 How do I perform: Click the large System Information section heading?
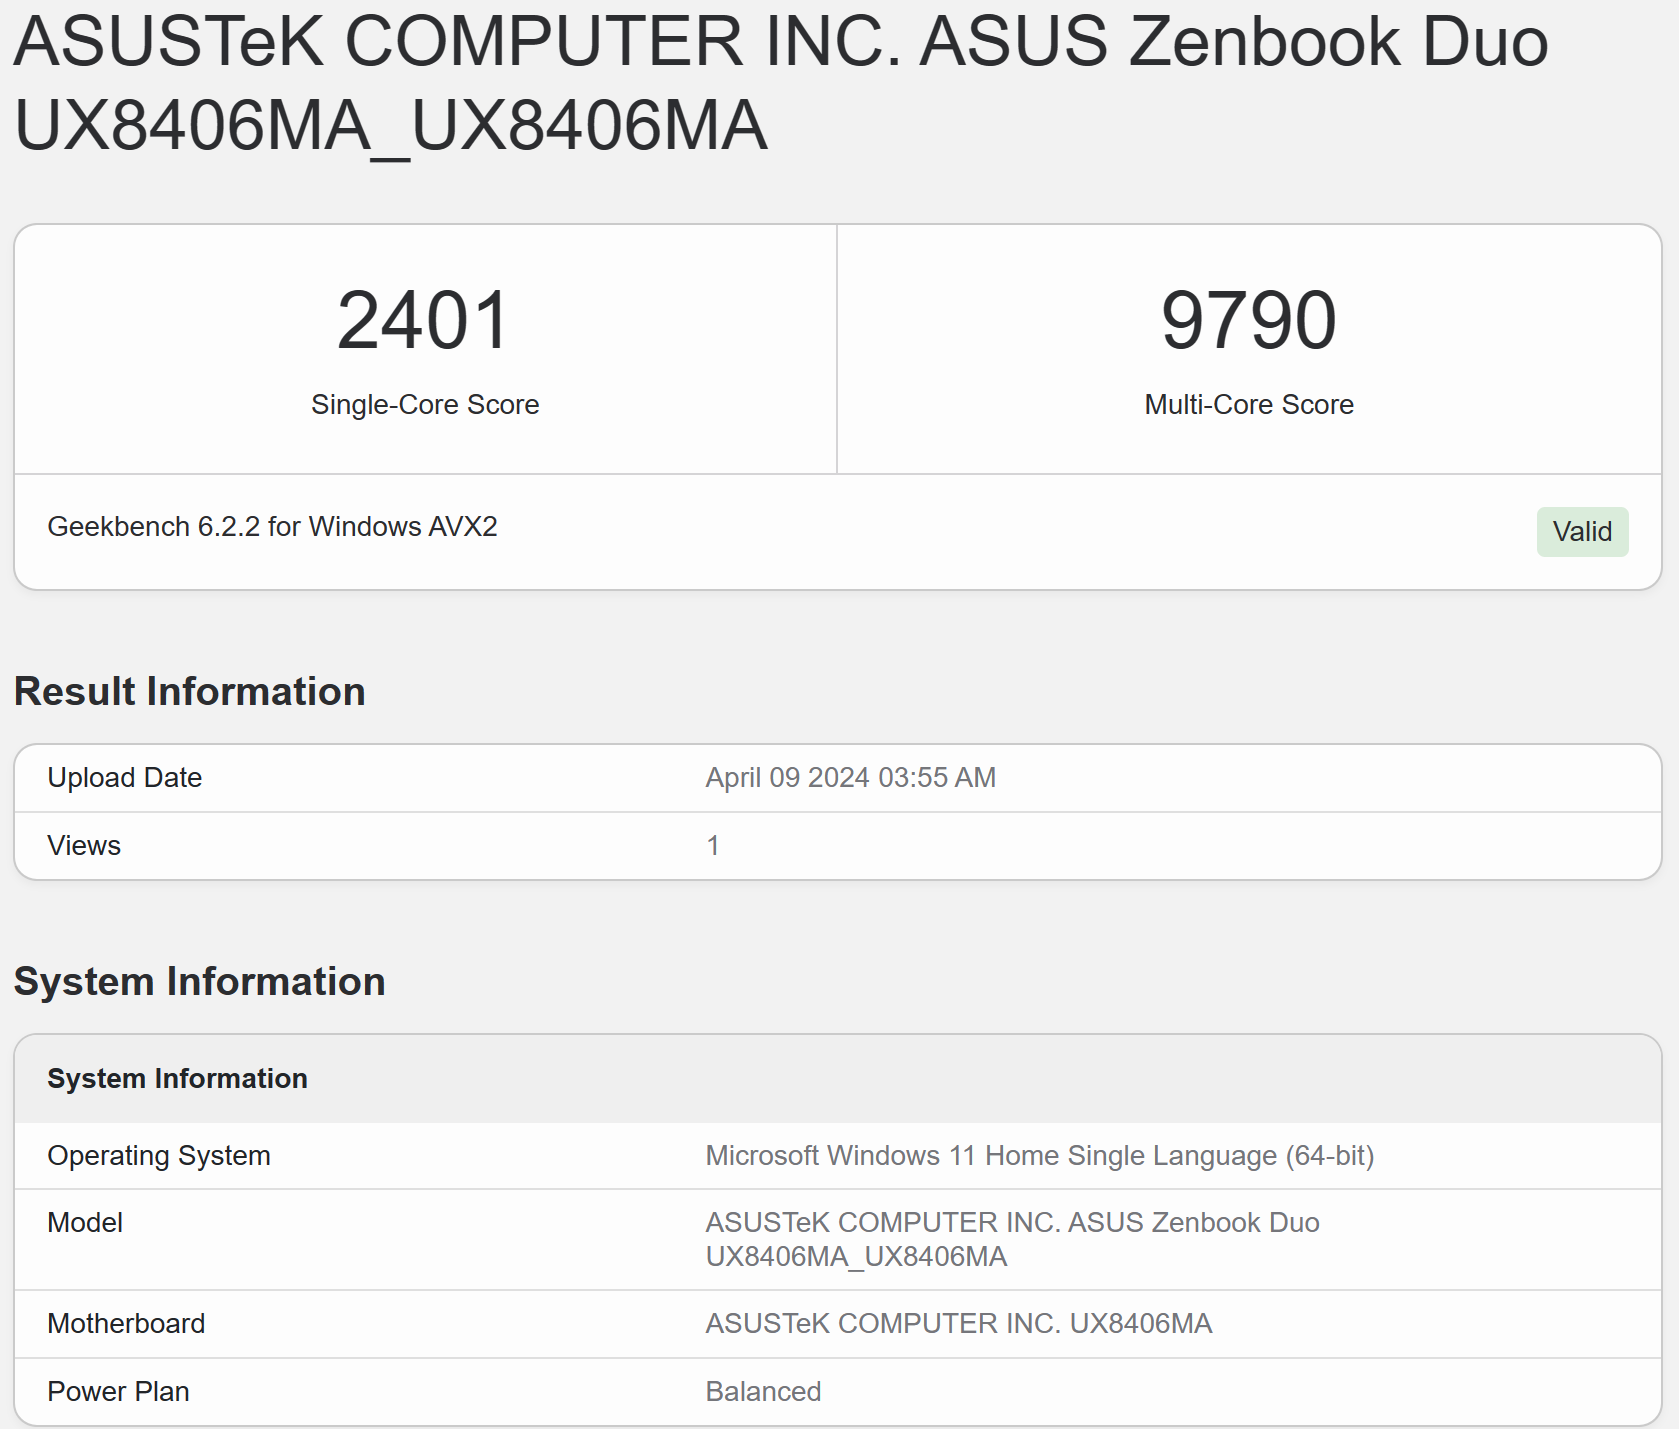[200, 981]
